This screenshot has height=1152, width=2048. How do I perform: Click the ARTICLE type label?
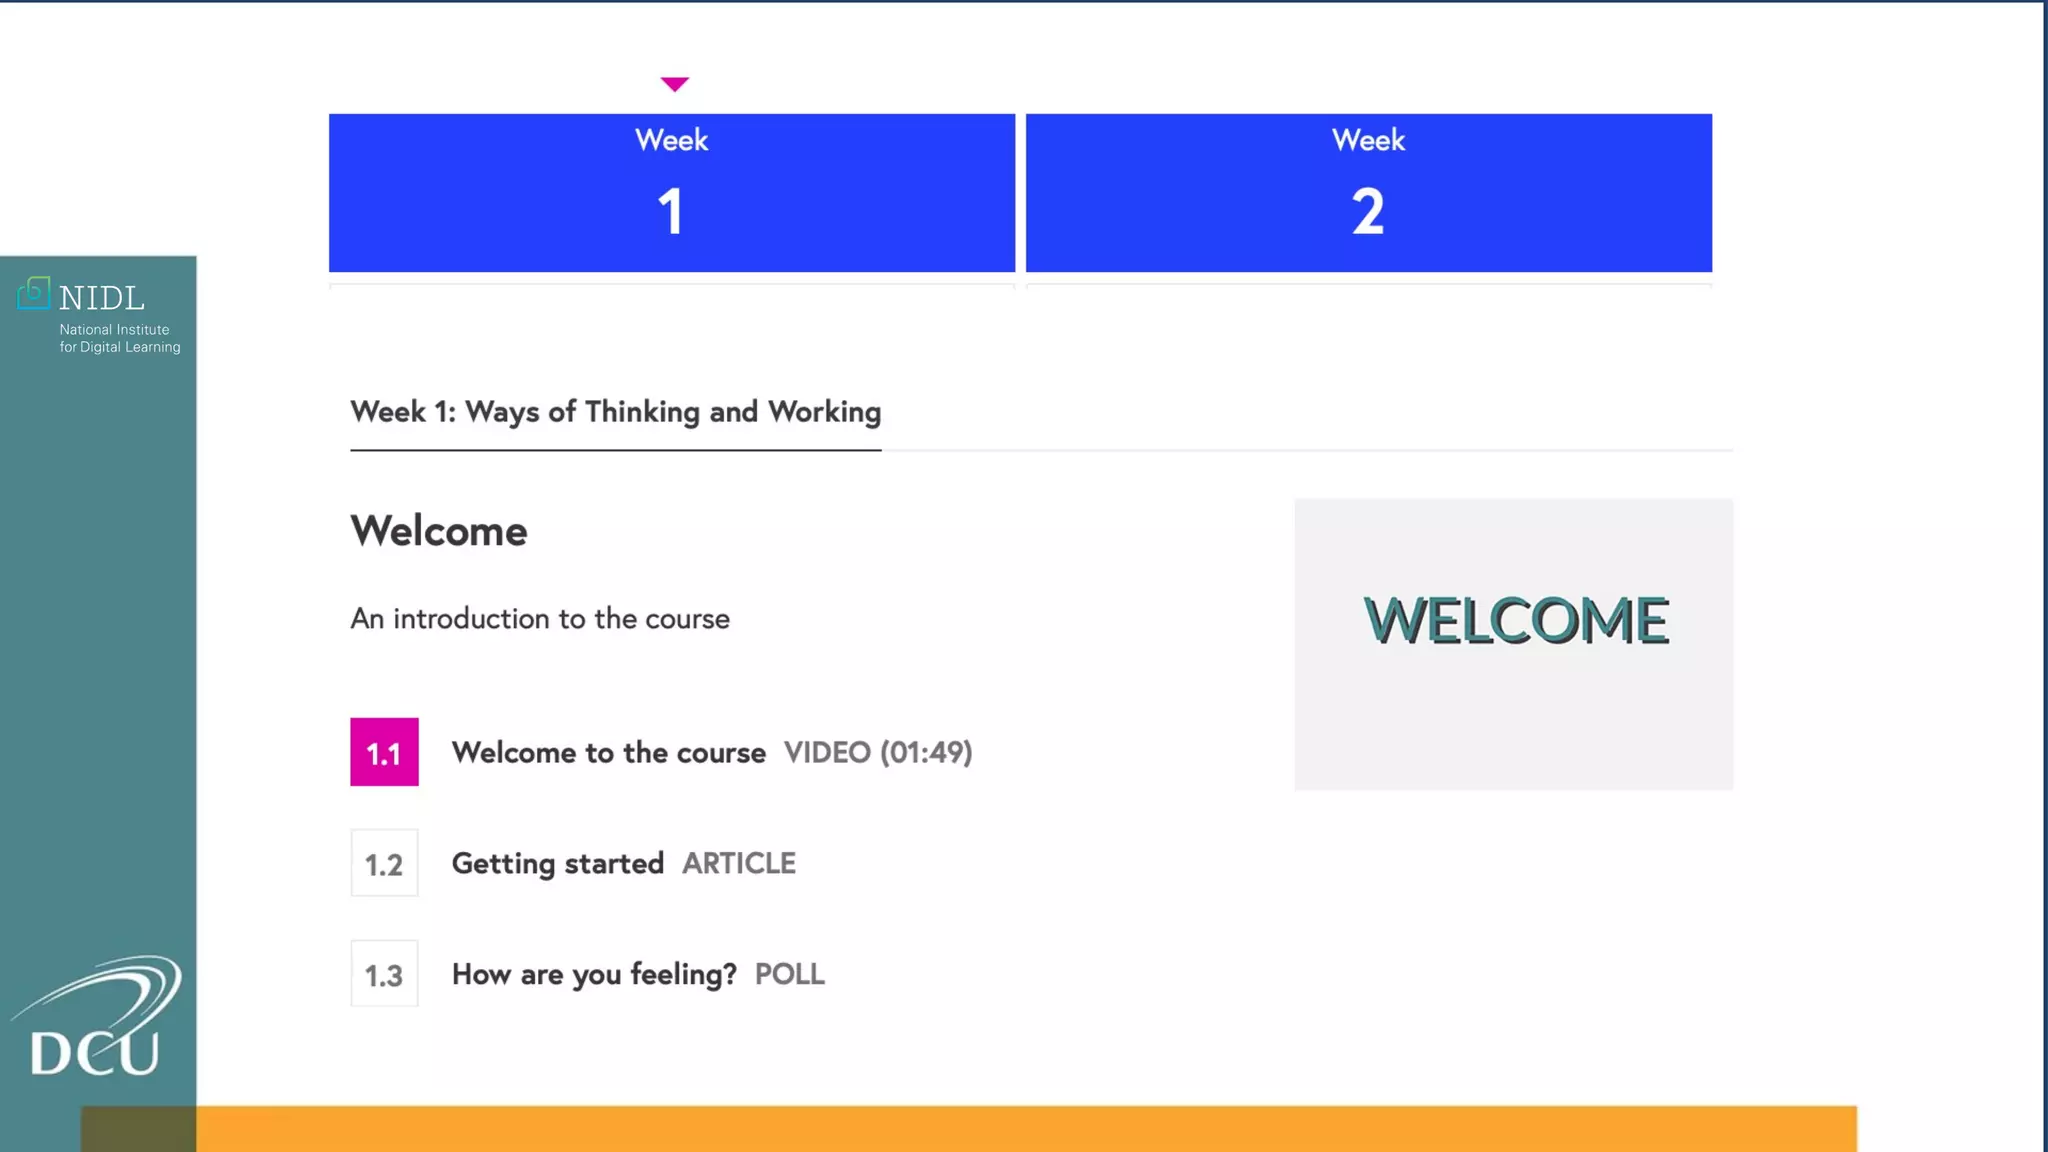coord(739,863)
